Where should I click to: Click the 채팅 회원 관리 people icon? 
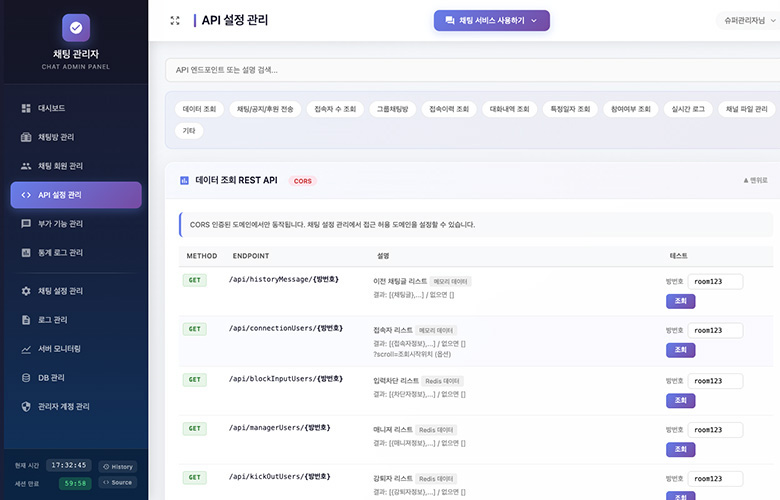click(26, 166)
